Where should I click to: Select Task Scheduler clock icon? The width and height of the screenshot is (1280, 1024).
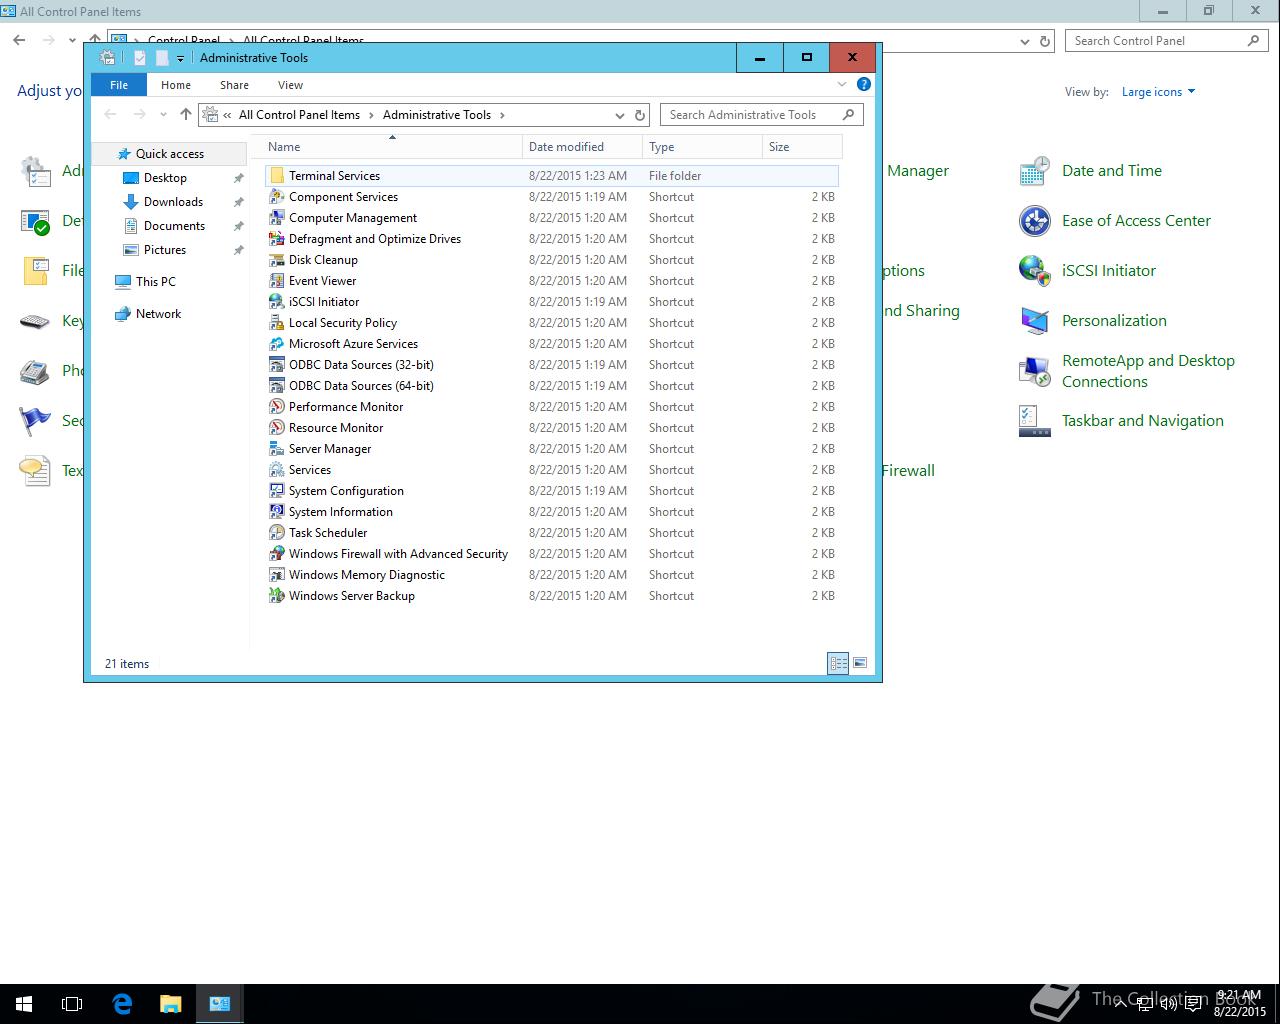277,533
